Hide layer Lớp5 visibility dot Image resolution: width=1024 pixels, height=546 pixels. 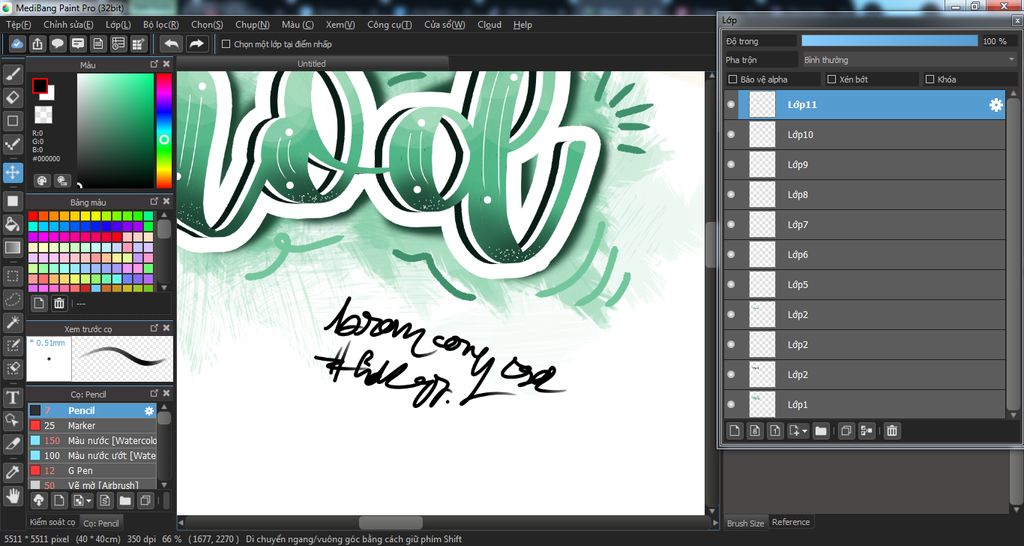coord(731,285)
